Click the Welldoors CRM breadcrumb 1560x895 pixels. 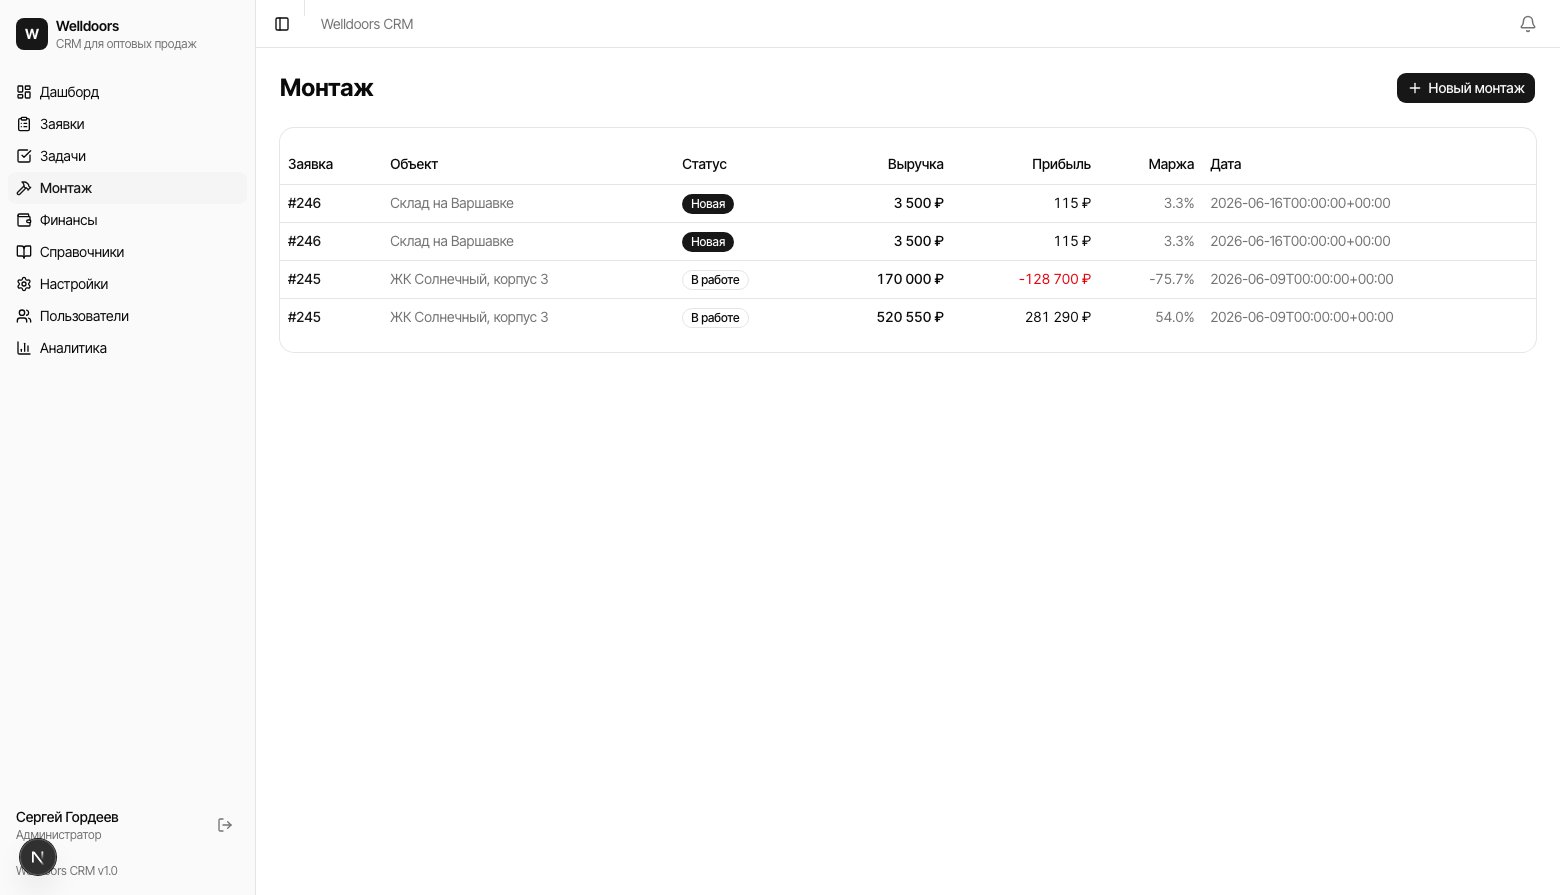point(367,24)
